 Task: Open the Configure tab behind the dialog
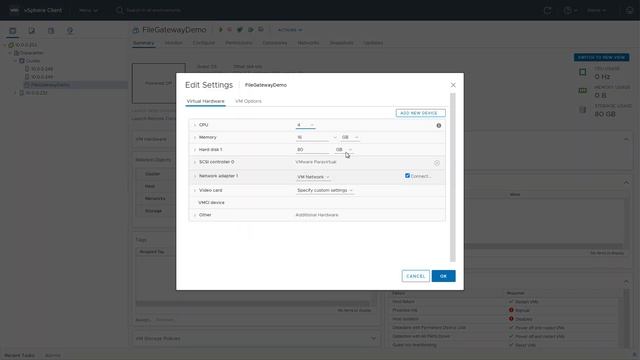(204, 43)
